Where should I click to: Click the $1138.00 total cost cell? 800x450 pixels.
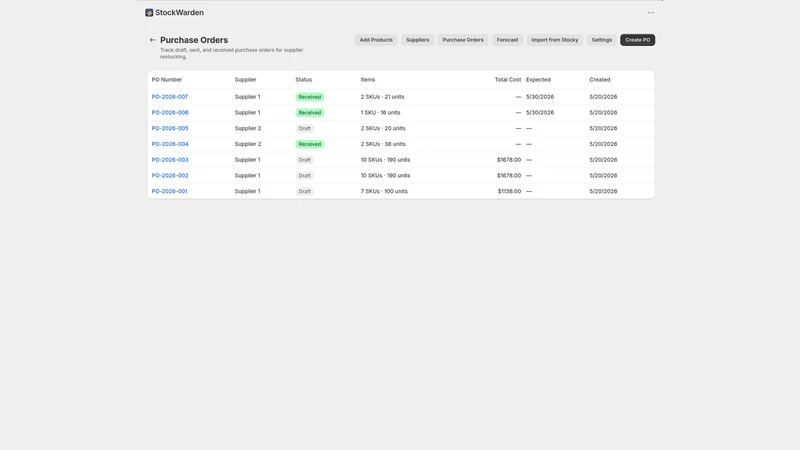(509, 191)
